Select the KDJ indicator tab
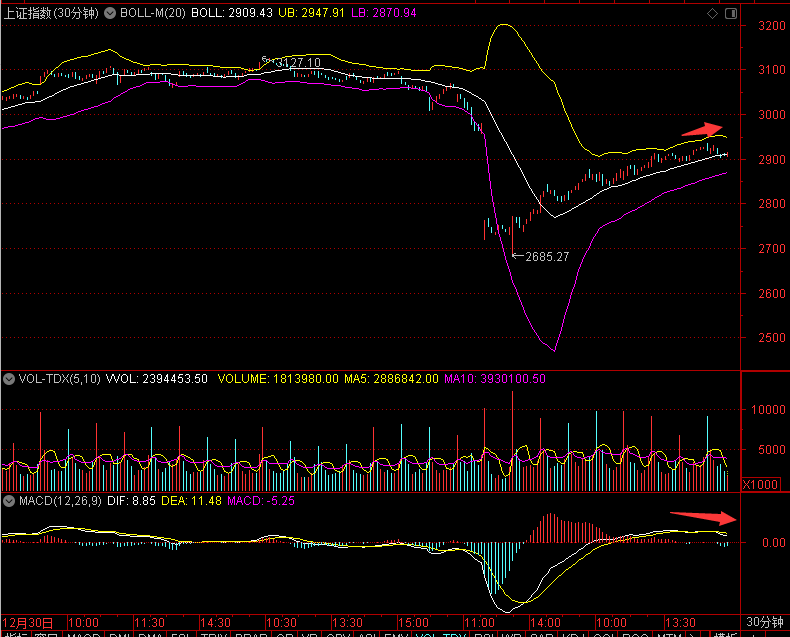 click(573, 634)
